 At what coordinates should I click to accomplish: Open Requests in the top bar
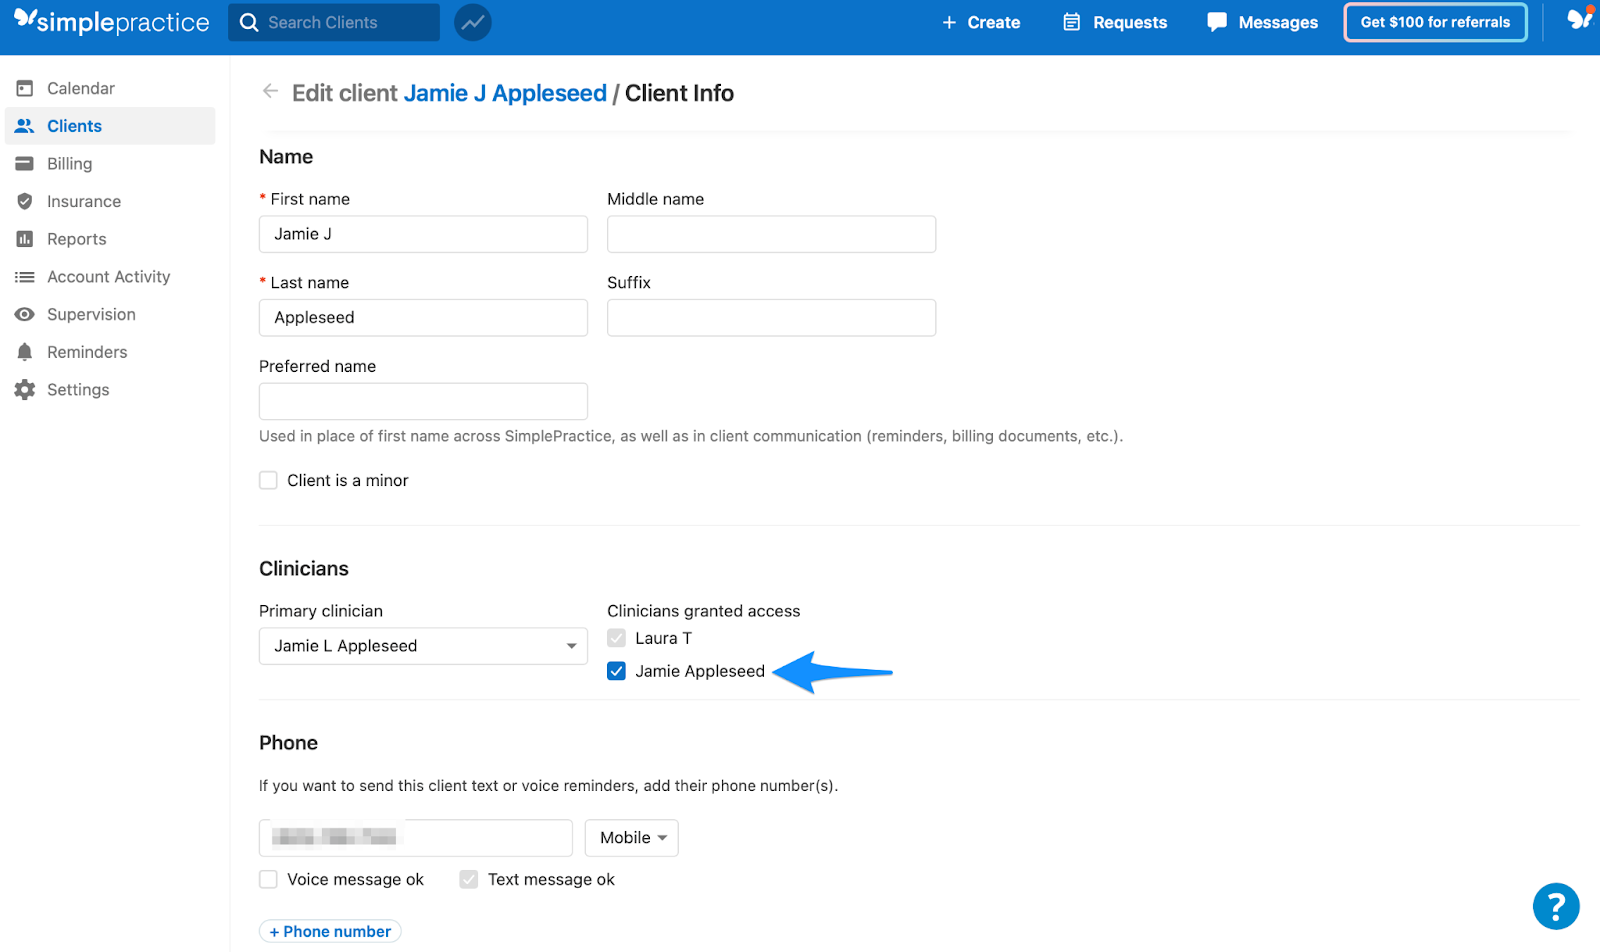click(x=1130, y=22)
